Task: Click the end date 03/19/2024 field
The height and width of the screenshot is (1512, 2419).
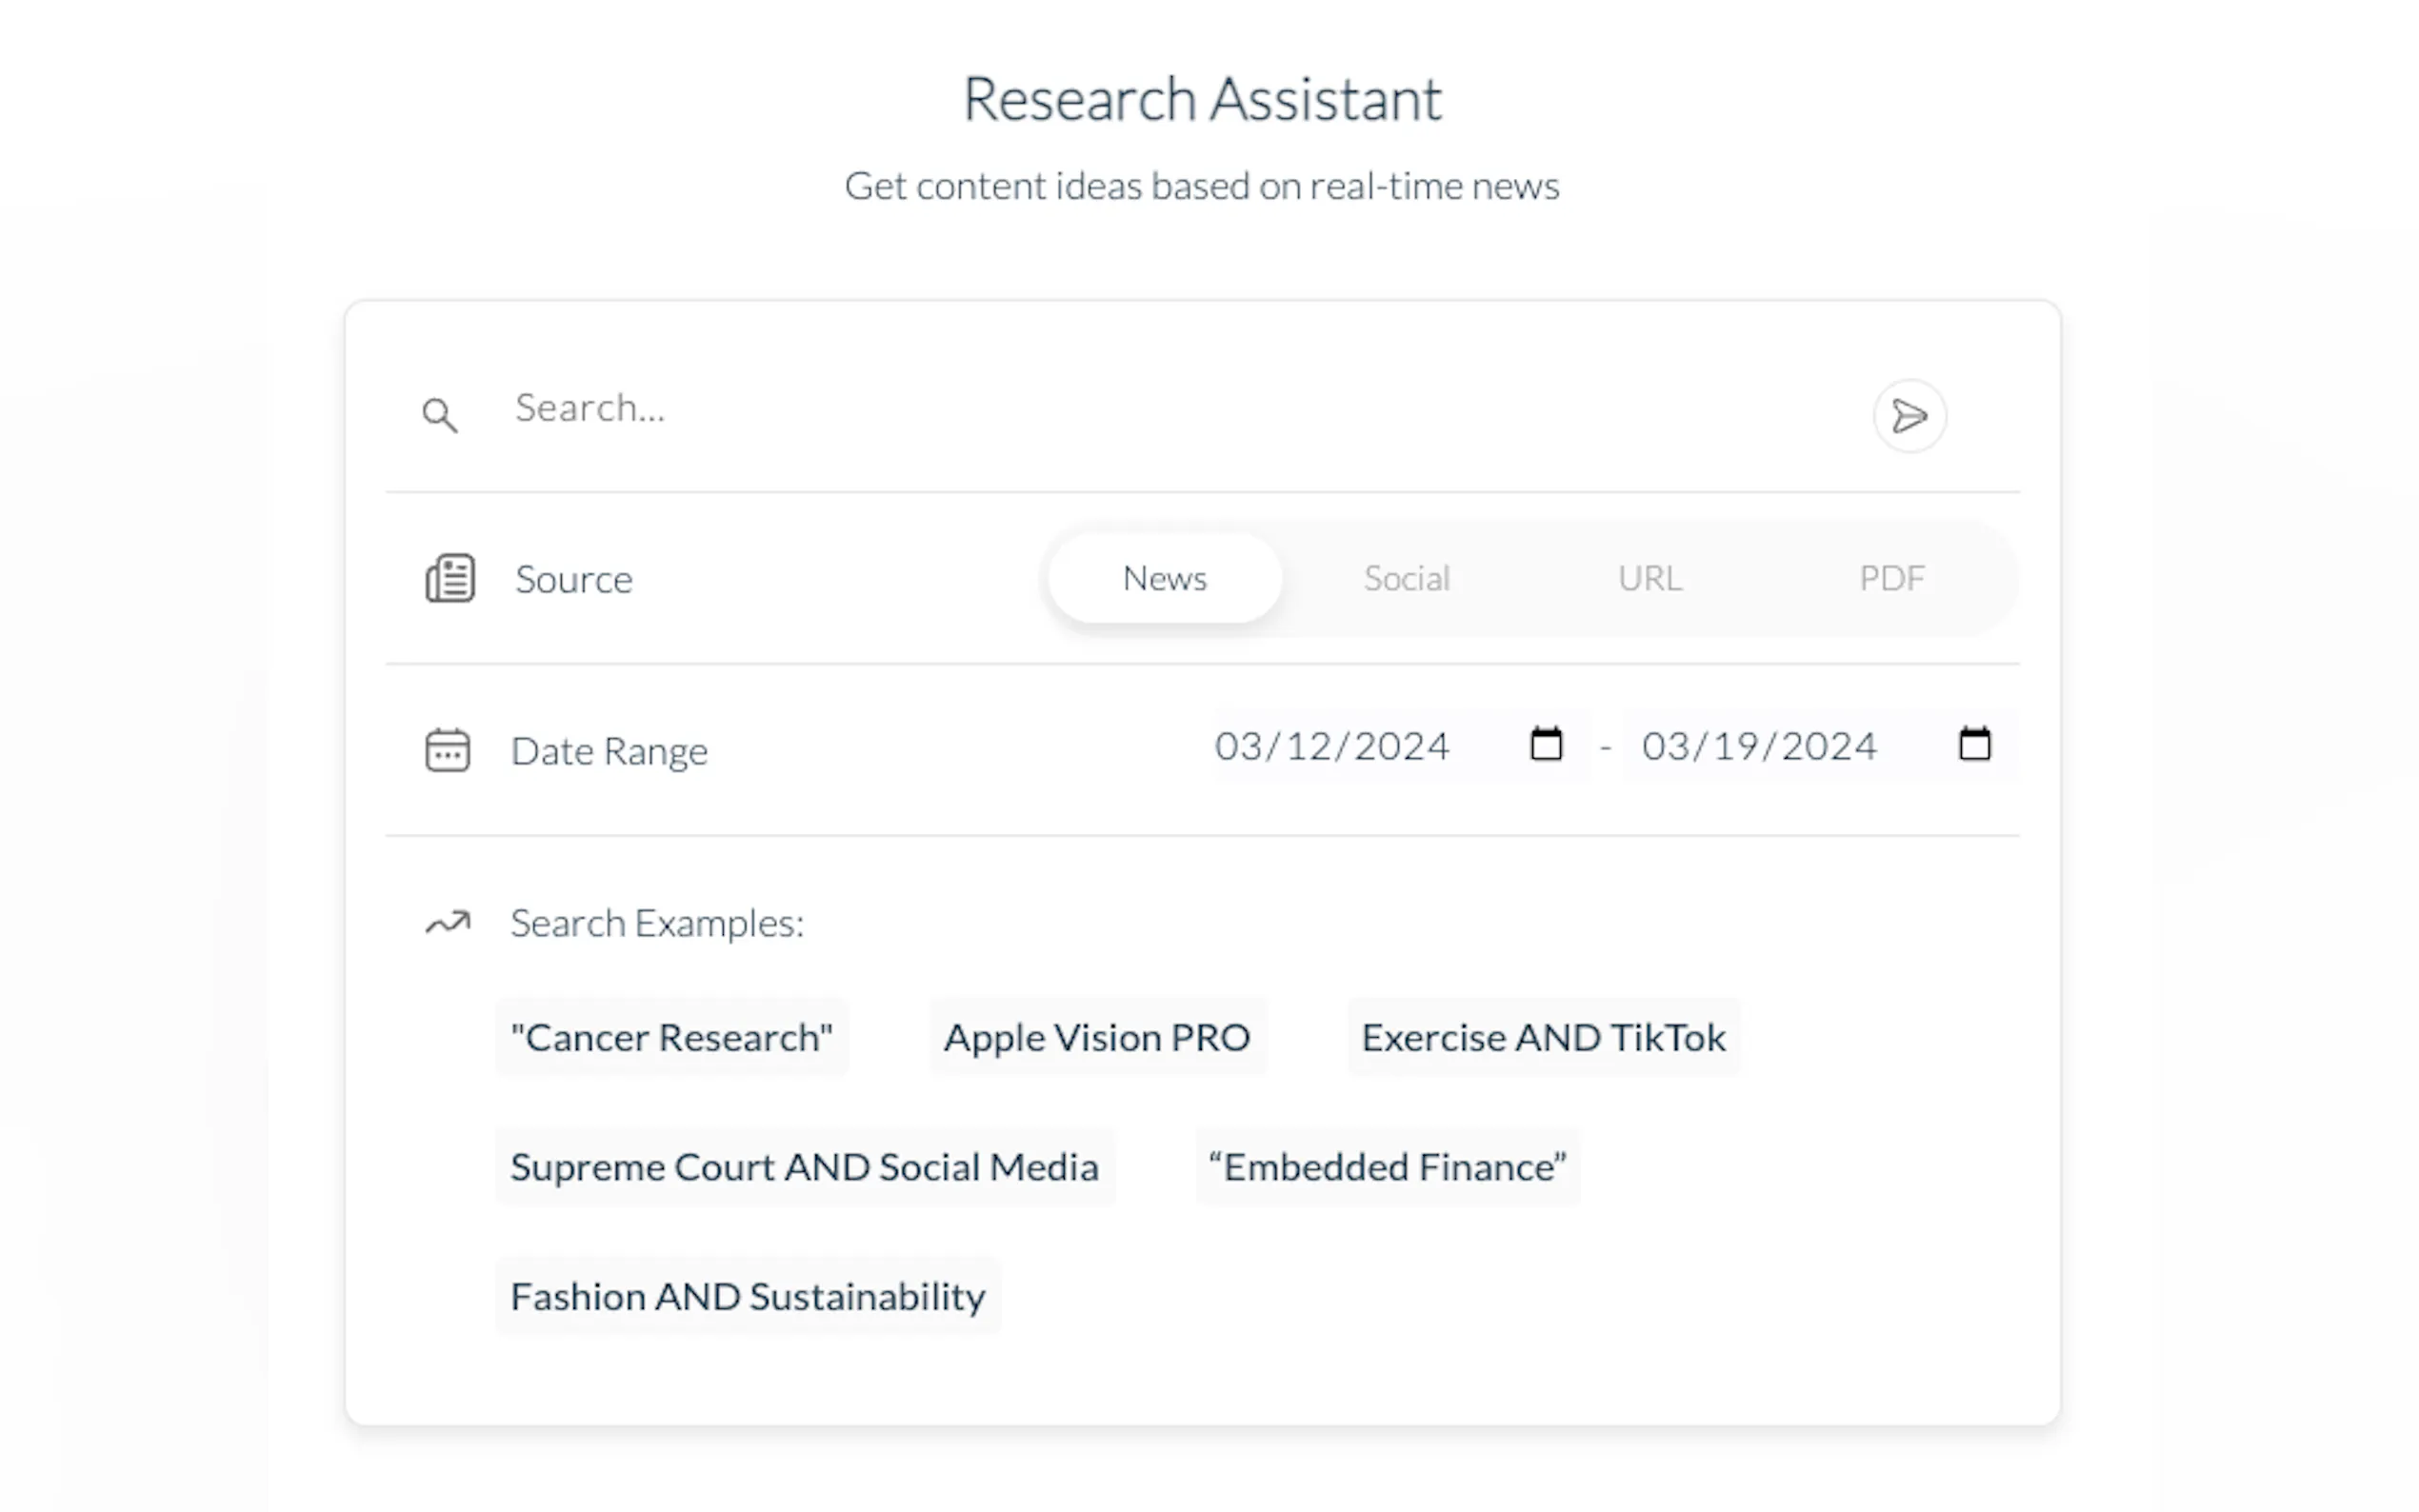Action: click(1758, 746)
